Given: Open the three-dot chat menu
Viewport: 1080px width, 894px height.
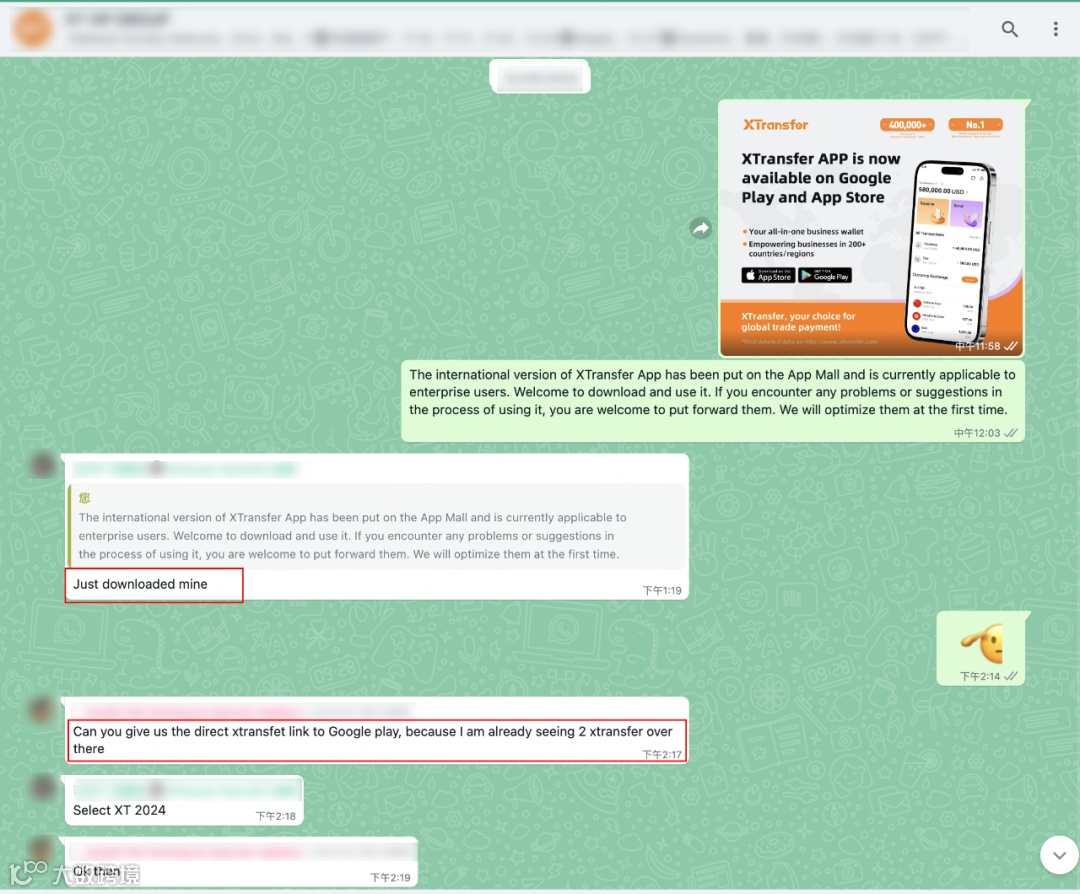Looking at the screenshot, I should click(1055, 29).
